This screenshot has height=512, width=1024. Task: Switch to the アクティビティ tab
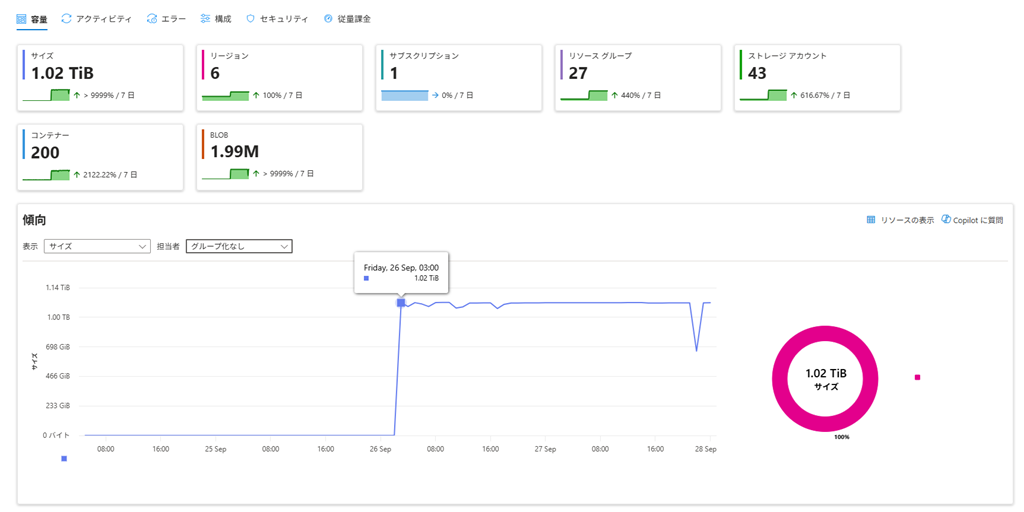coord(103,19)
